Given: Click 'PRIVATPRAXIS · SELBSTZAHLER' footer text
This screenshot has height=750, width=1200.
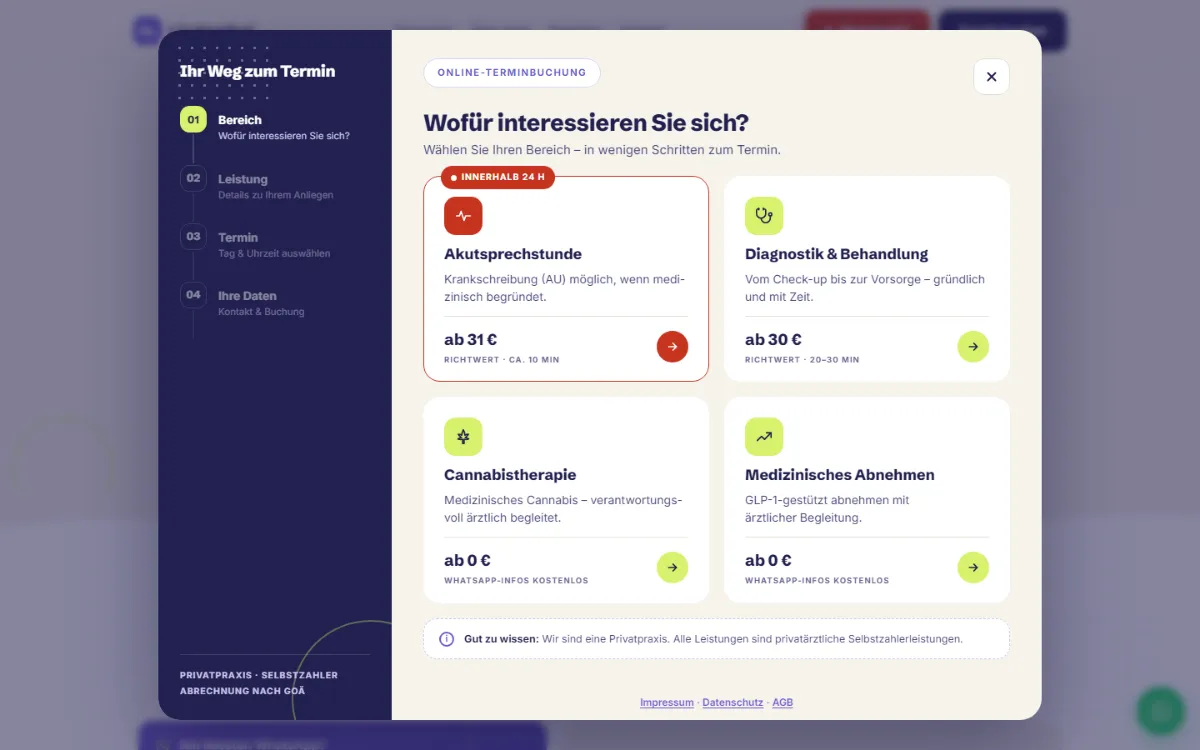Looking at the screenshot, I should click(259, 675).
